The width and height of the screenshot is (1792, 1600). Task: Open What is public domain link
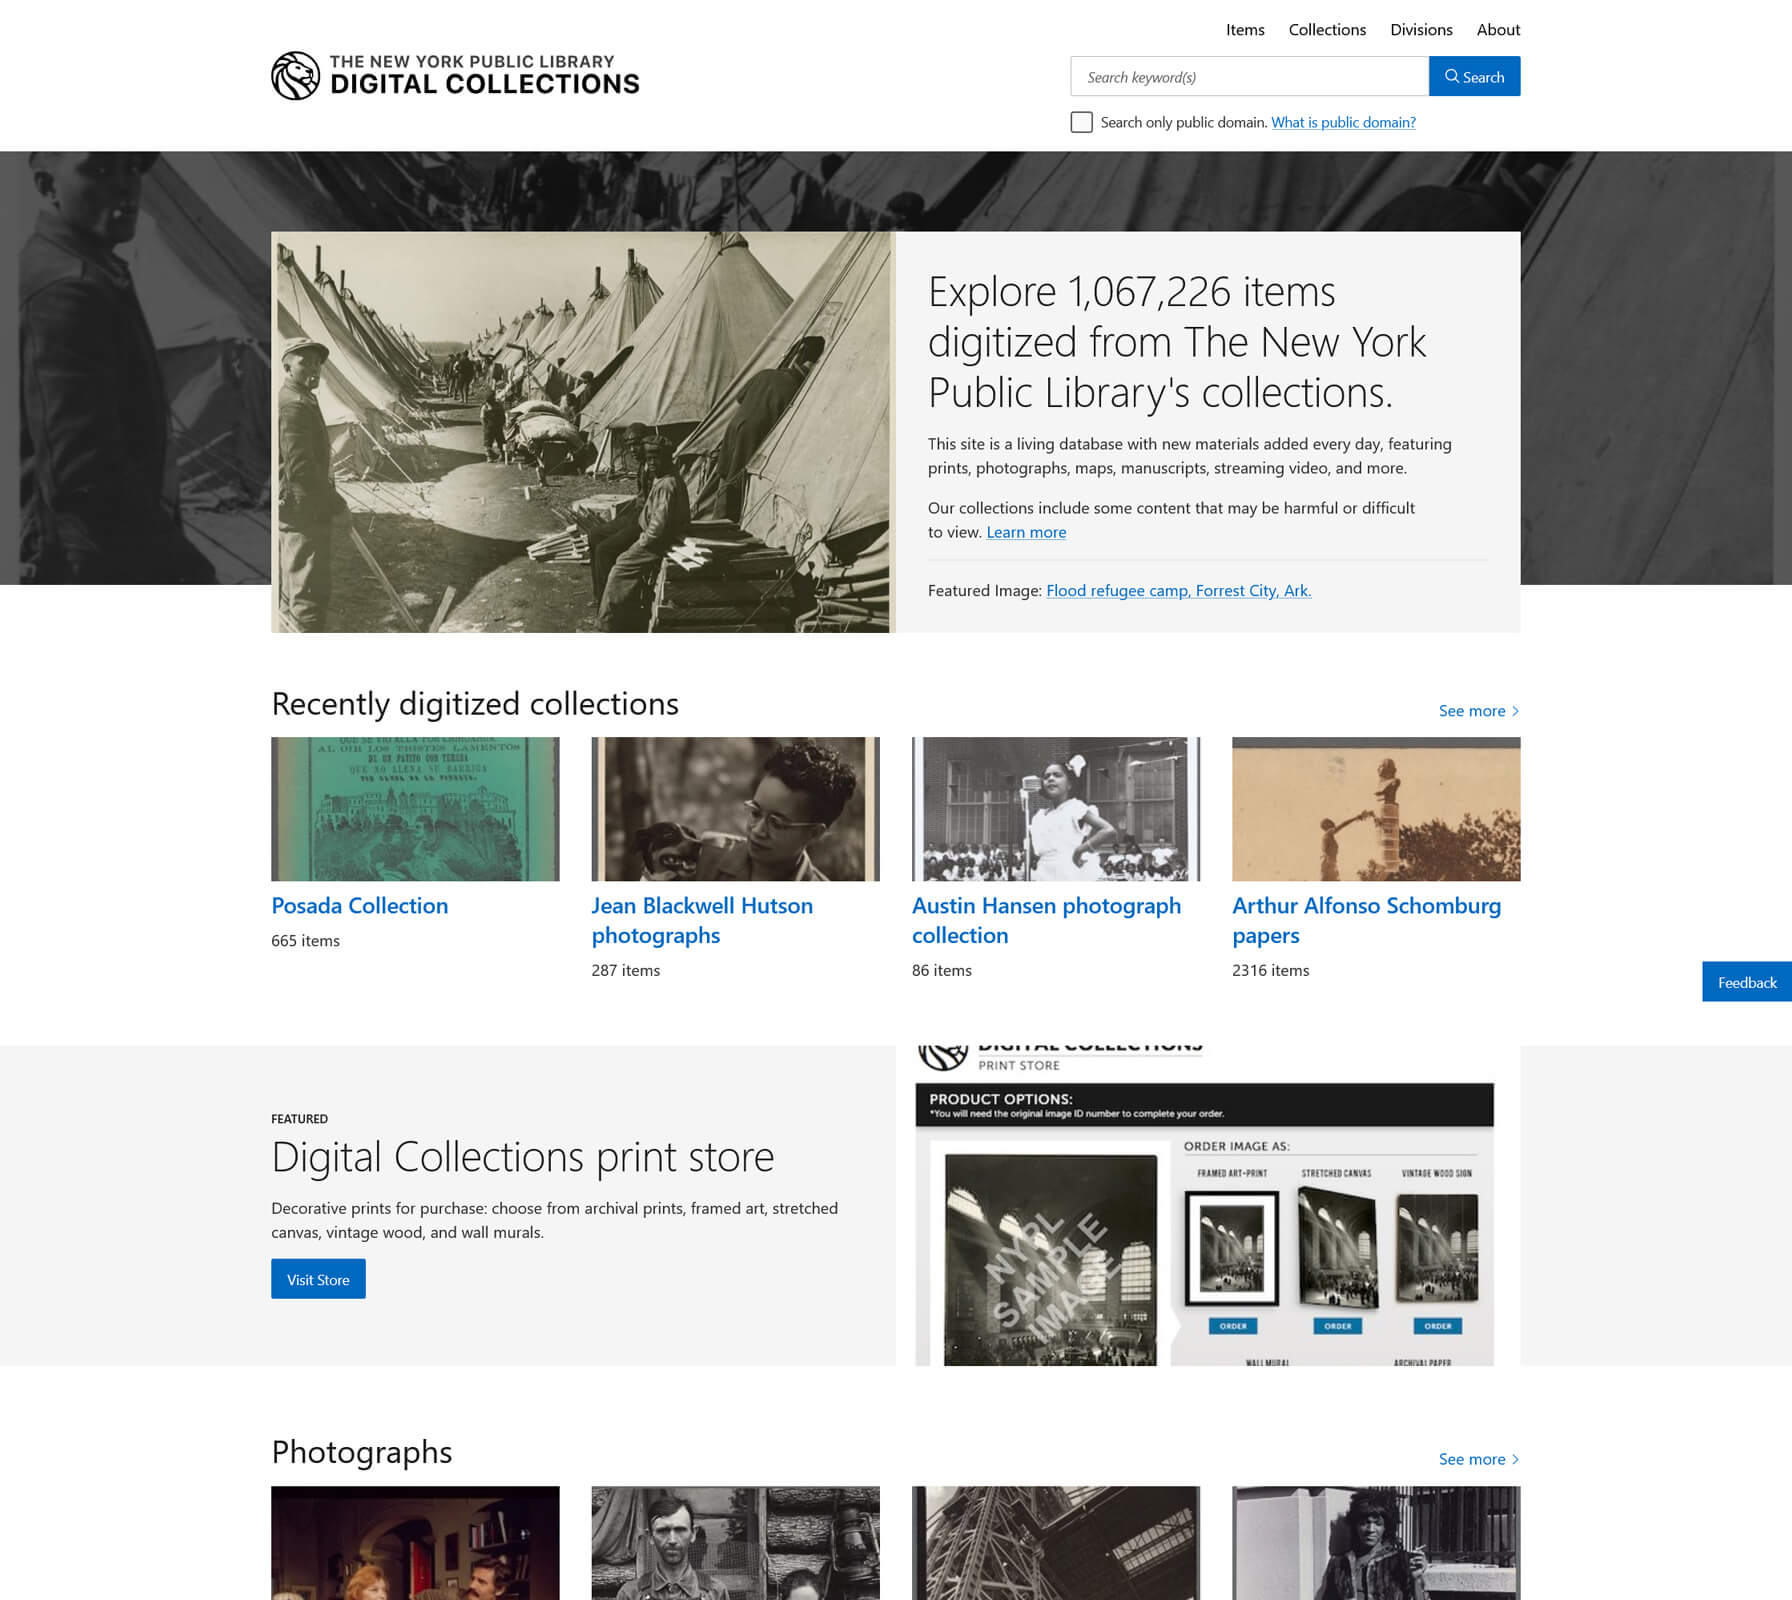pyautogui.click(x=1343, y=122)
